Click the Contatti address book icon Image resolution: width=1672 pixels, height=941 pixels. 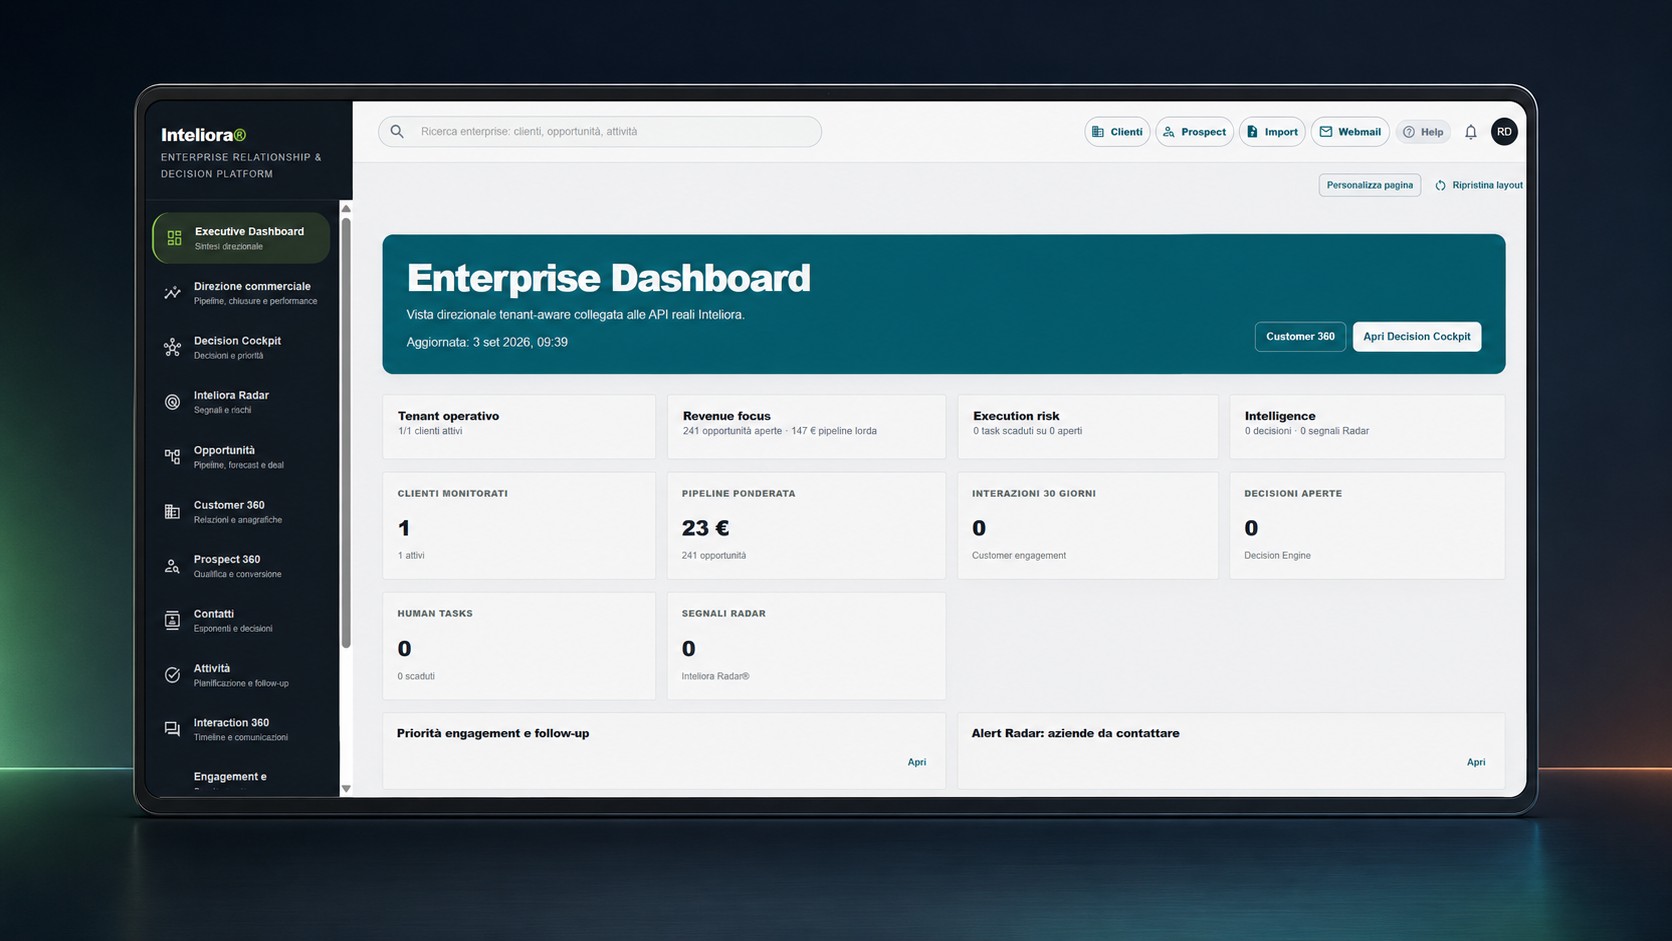pos(172,620)
